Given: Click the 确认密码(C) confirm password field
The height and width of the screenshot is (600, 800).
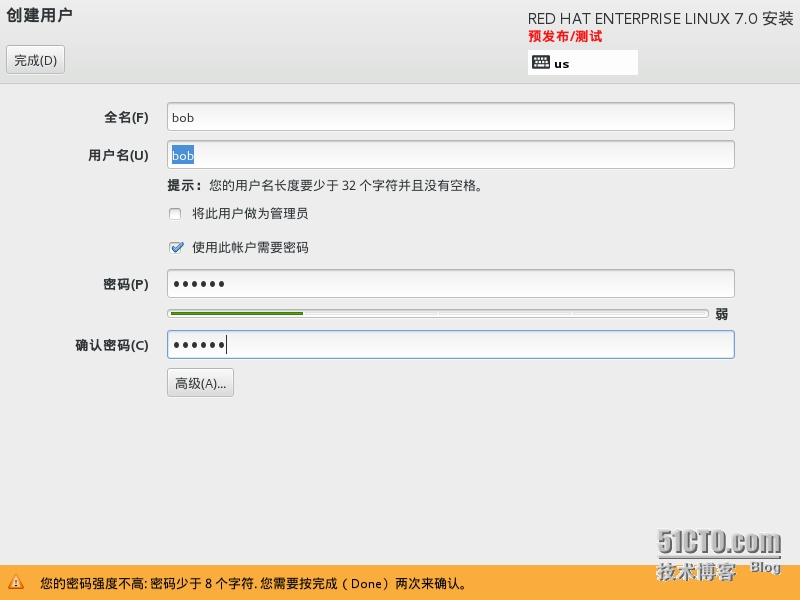Looking at the screenshot, I should click(x=451, y=344).
